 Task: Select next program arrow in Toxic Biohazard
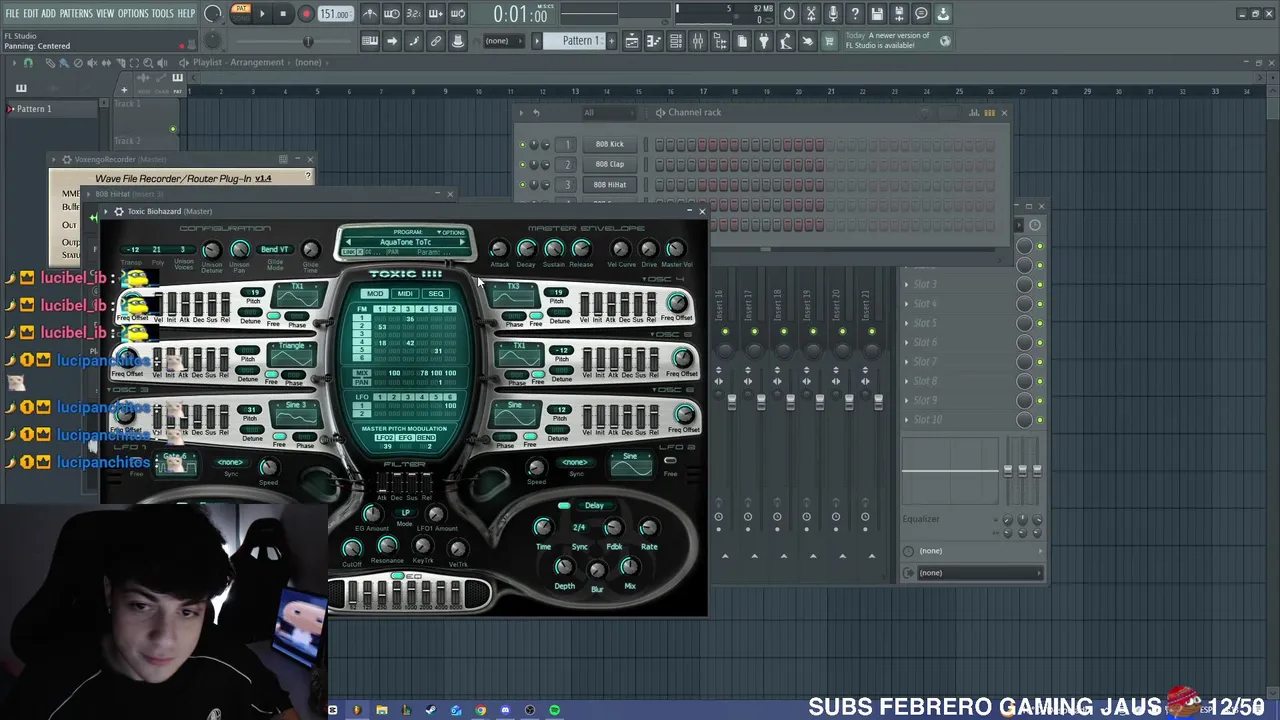pyautogui.click(x=462, y=242)
